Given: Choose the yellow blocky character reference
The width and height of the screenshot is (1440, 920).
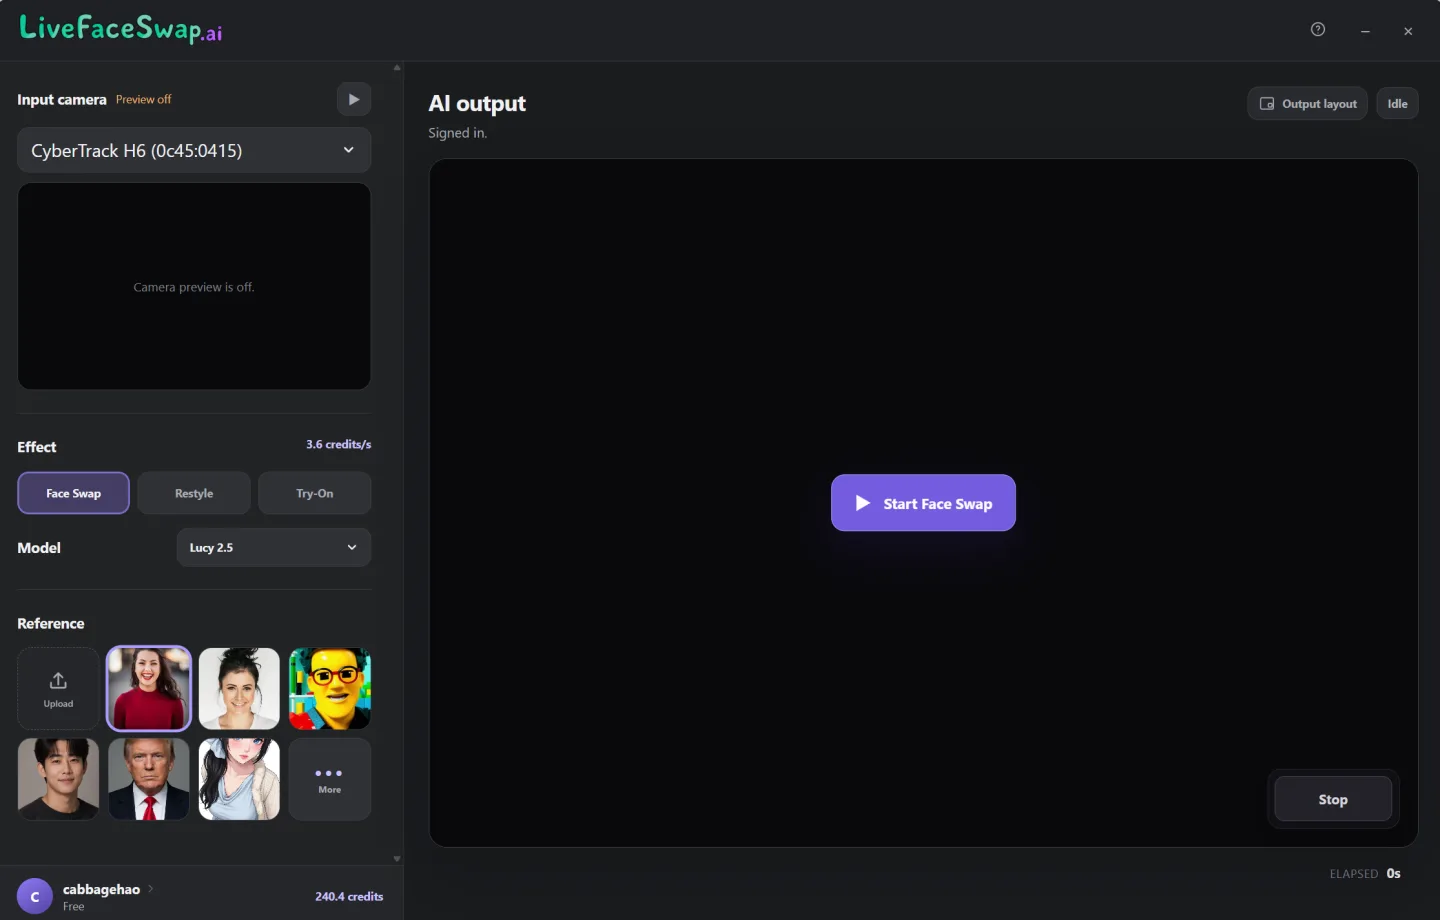Looking at the screenshot, I should pyautogui.click(x=330, y=689).
